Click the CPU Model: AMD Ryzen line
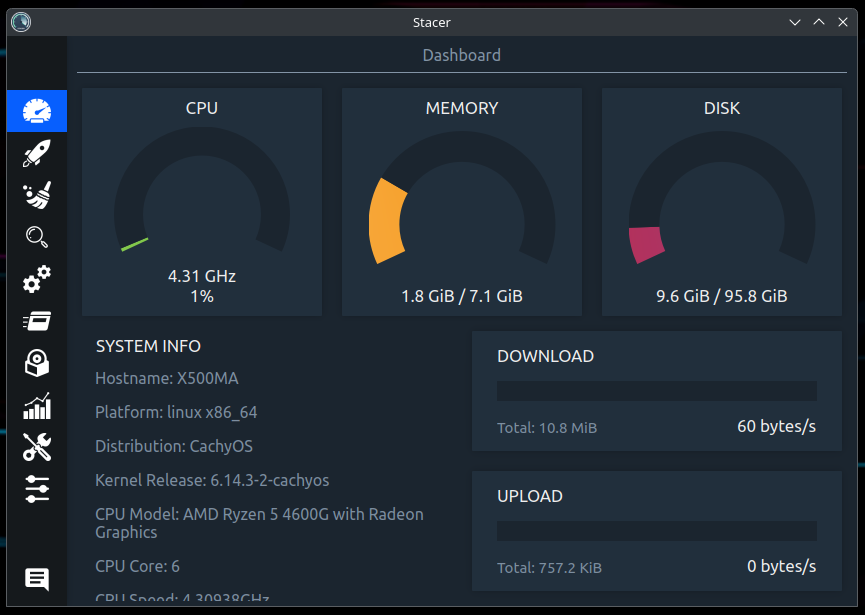 pos(259,523)
